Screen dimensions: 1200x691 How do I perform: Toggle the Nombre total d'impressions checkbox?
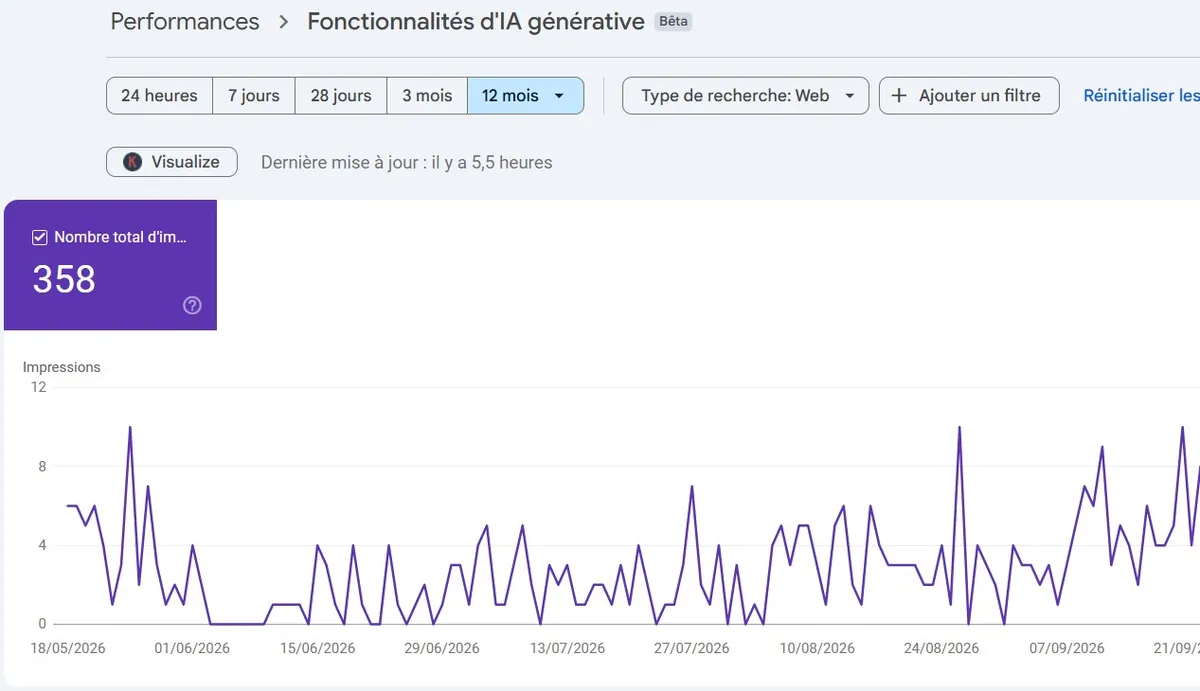click(x=40, y=238)
